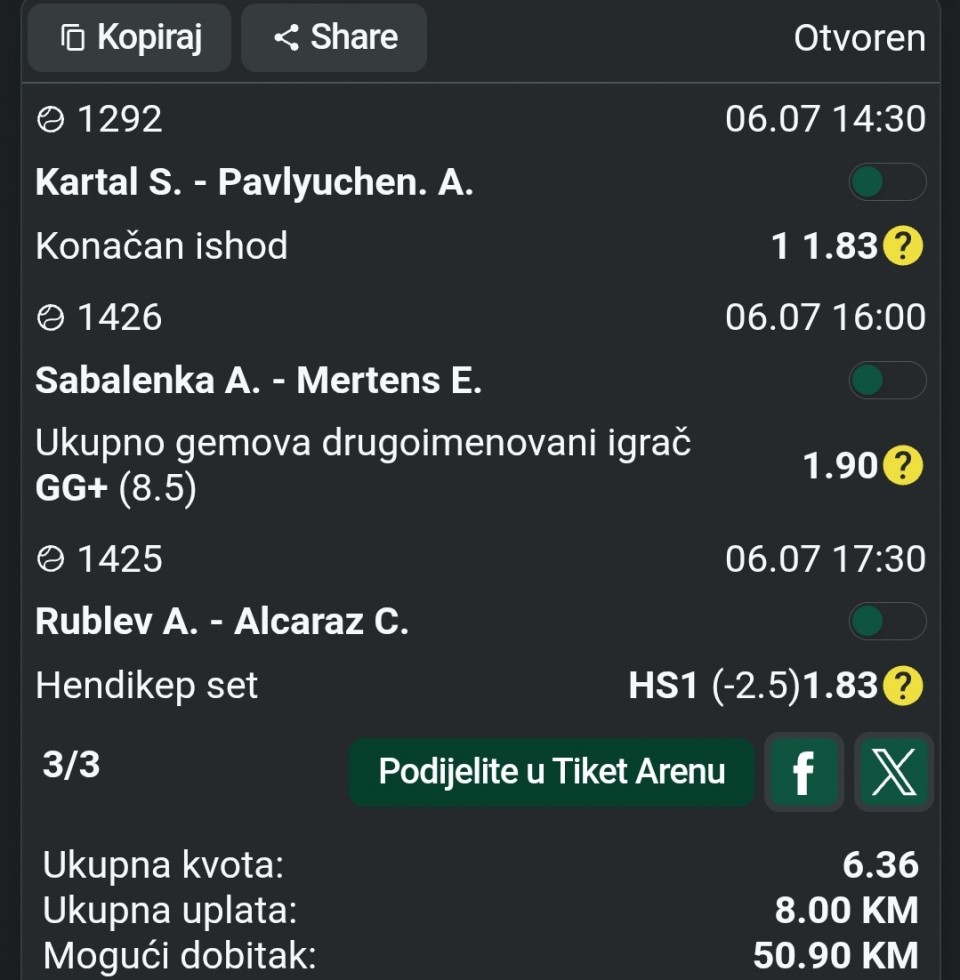Toggle the switch for Sabalenka A. - Mertens E.
This screenshot has width=960, height=980.
tap(887, 380)
